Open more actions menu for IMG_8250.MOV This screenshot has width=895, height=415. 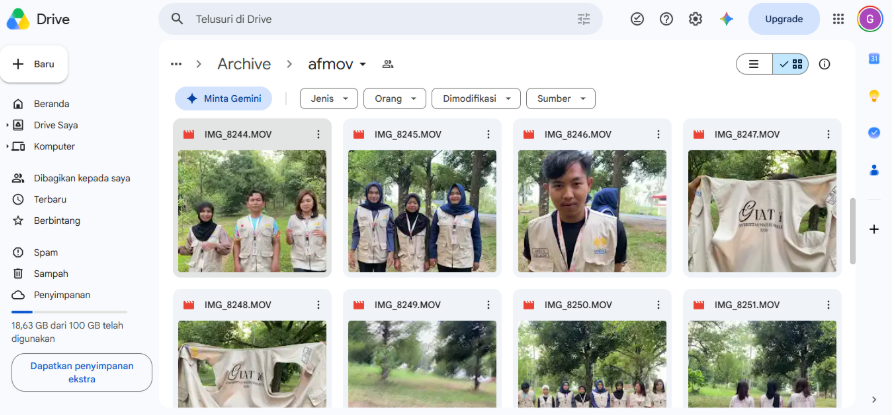(x=659, y=305)
